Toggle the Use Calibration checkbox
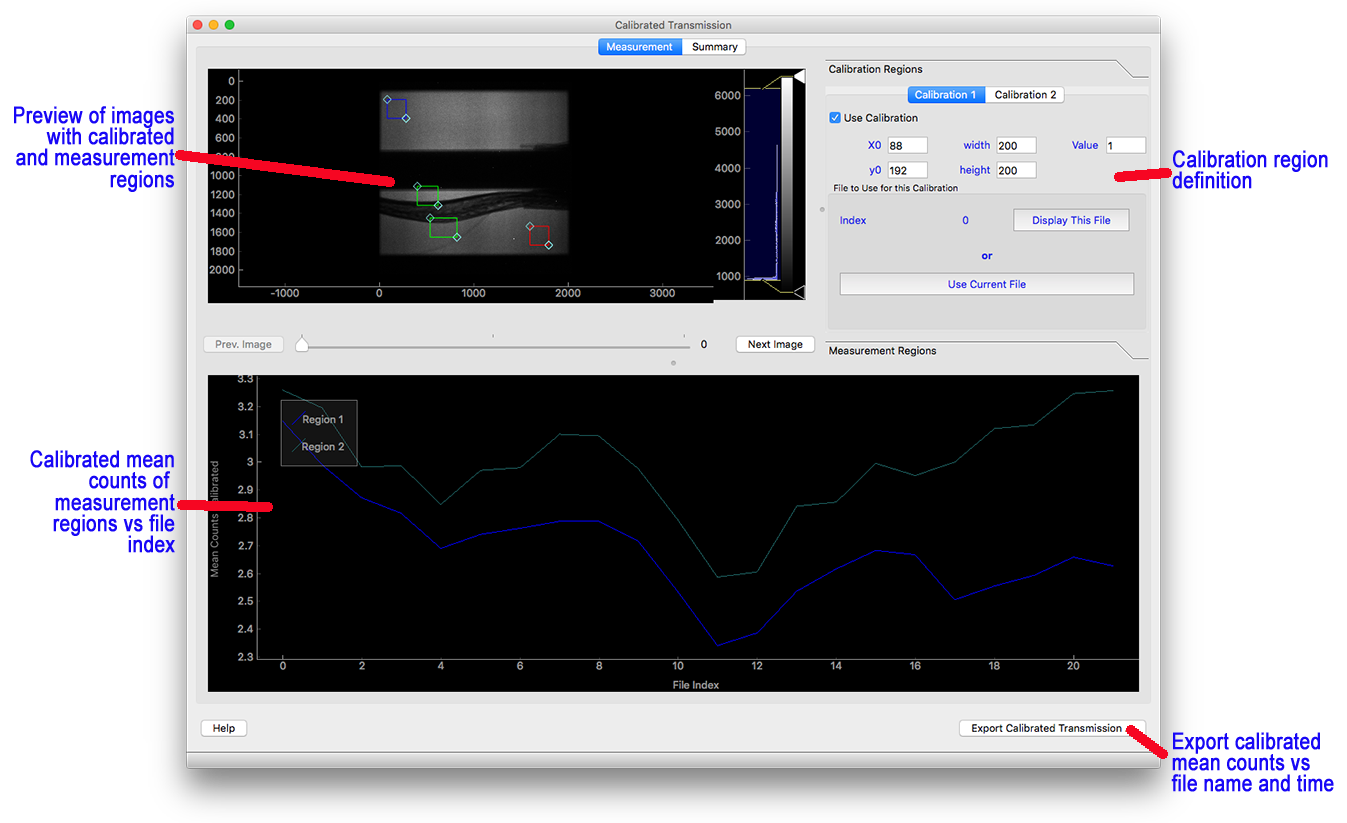This screenshot has height=823, width=1347. [x=836, y=118]
